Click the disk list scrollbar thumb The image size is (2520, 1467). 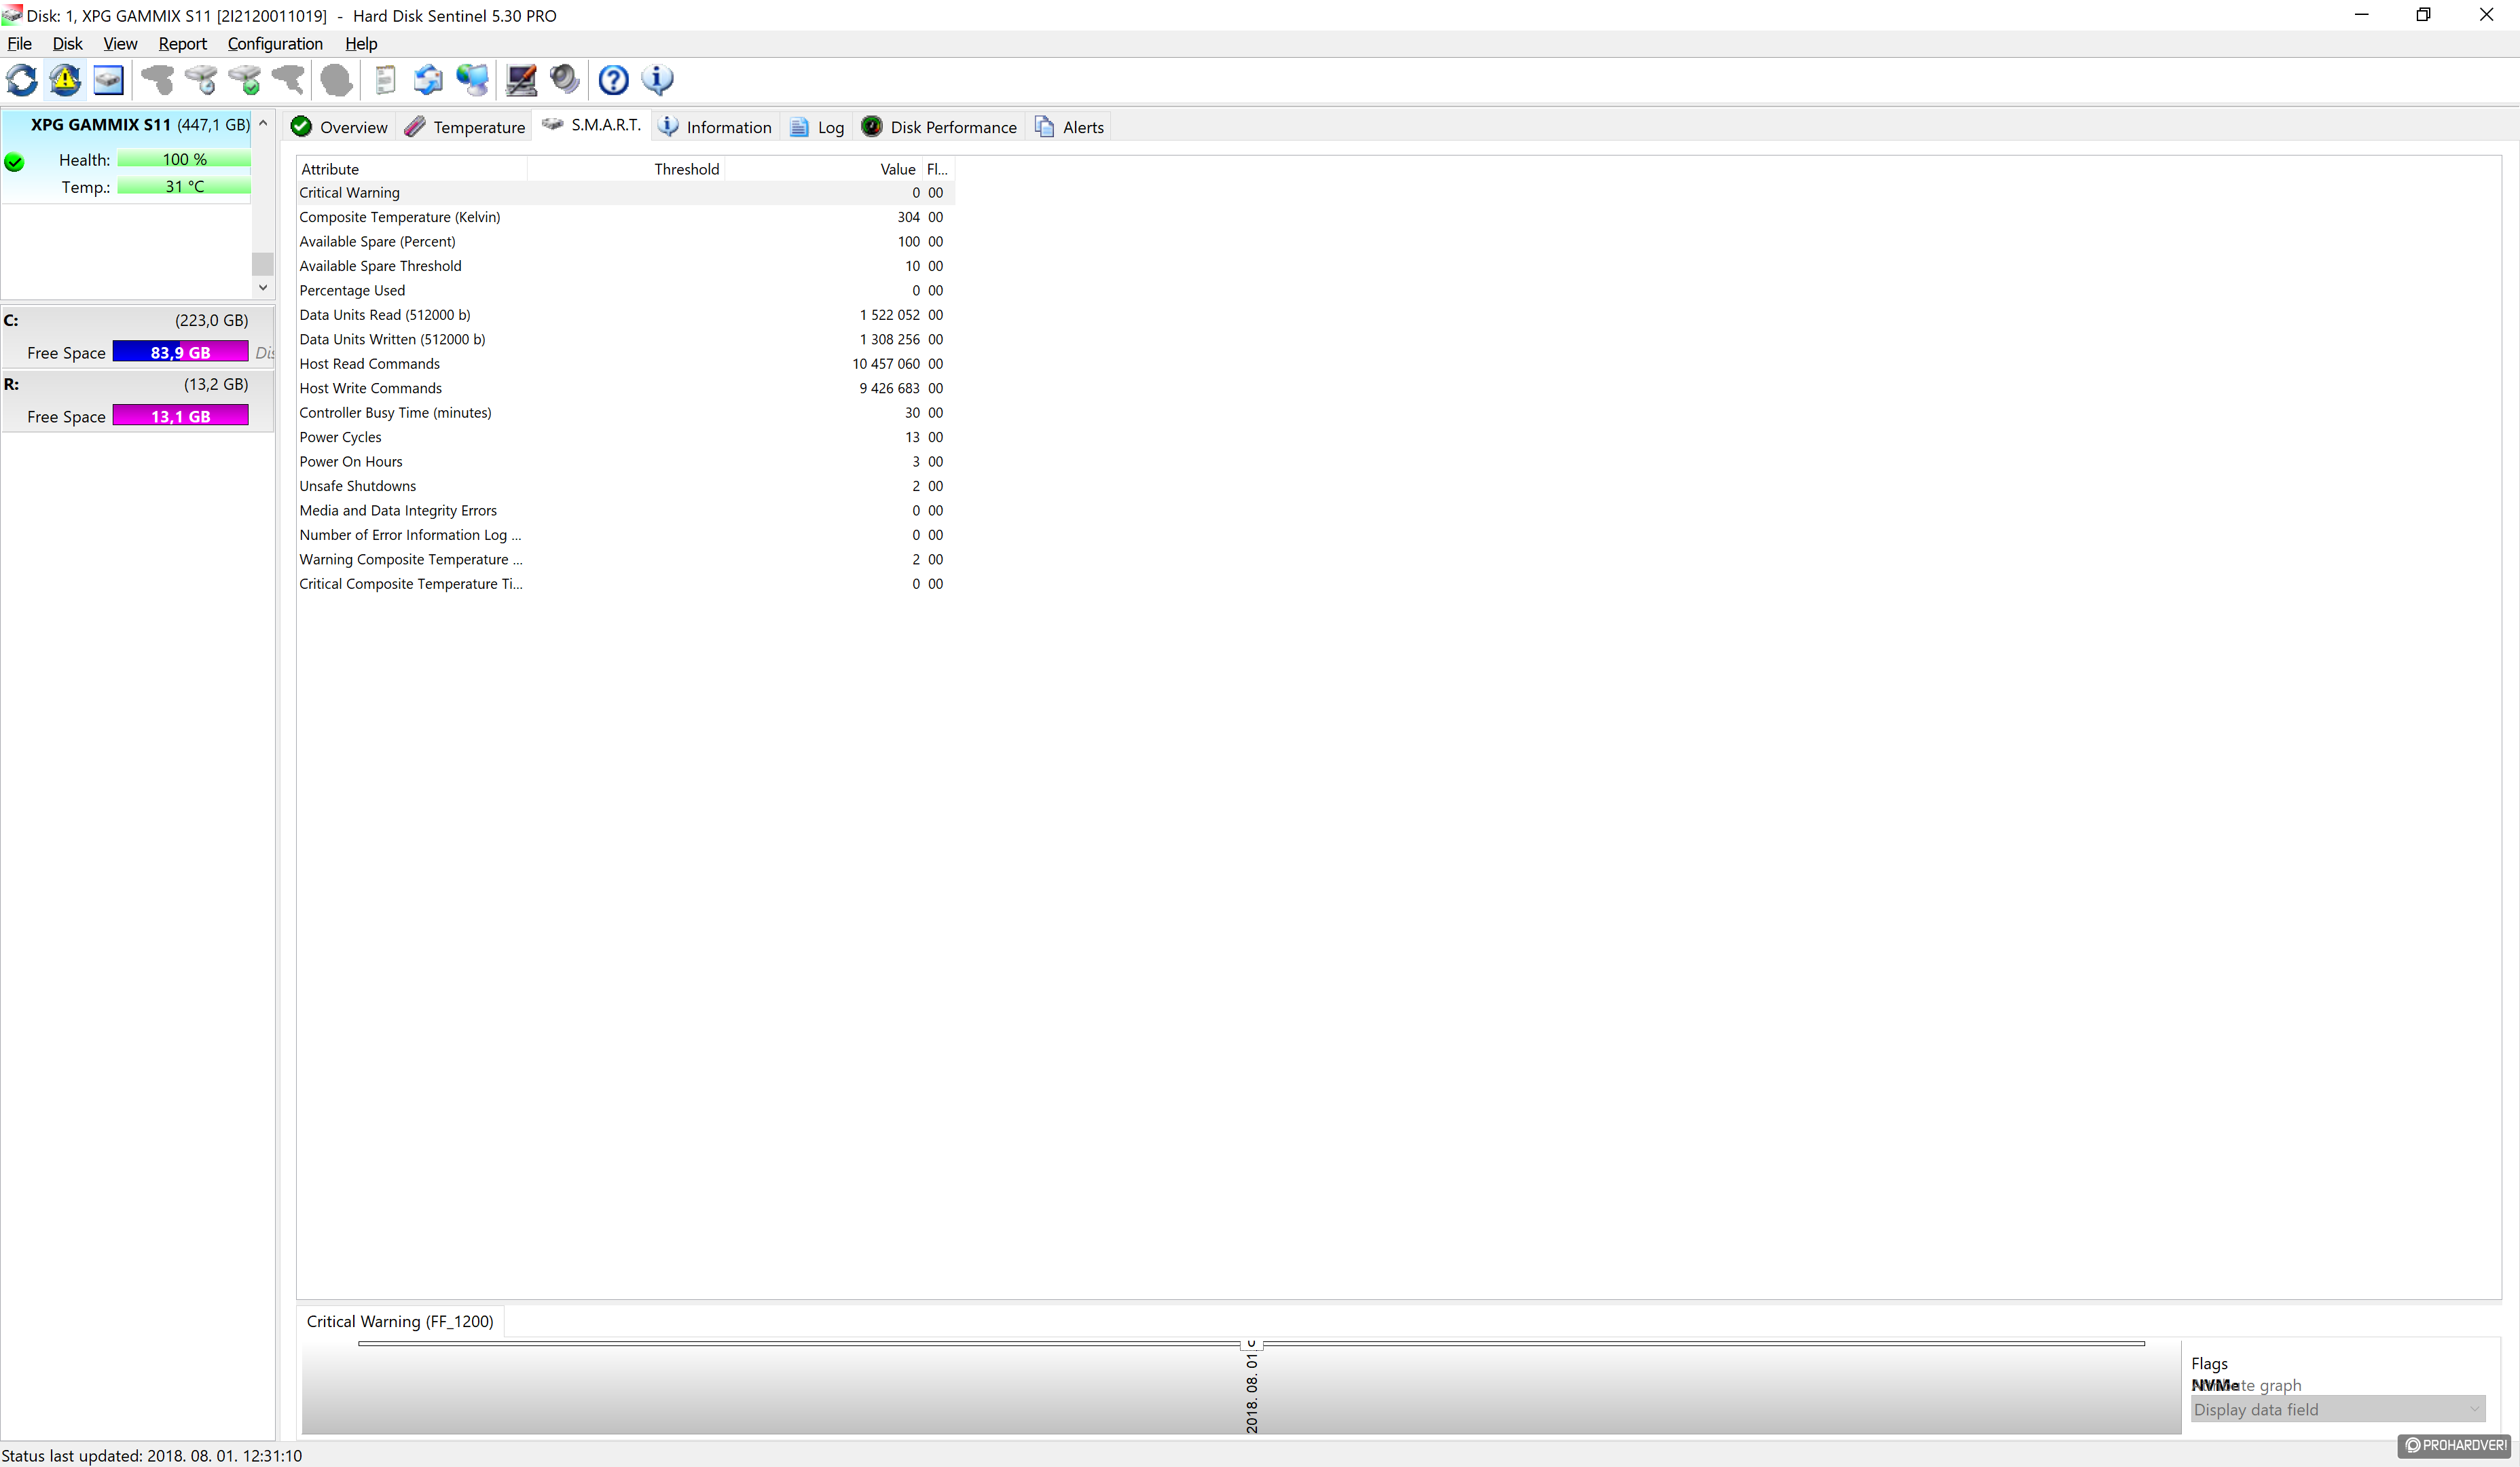click(263, 263)
